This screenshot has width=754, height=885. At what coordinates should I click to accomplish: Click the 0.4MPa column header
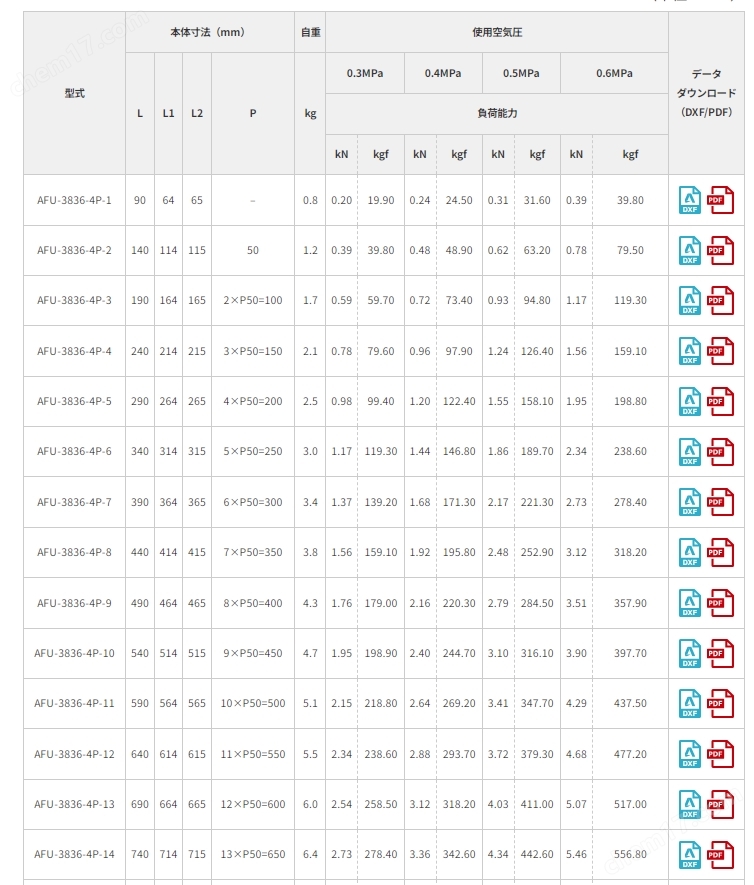click(x=443, y=73)
